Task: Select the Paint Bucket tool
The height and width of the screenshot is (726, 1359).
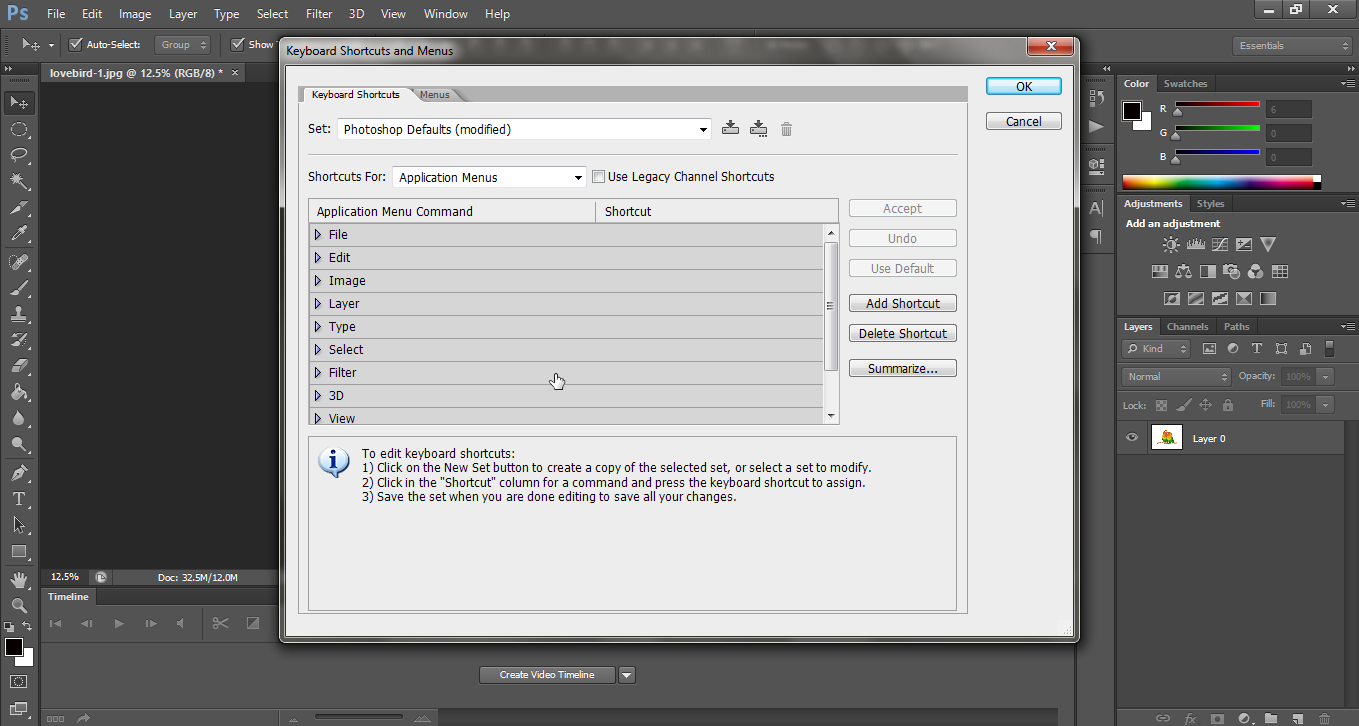Action: (19, 393)
